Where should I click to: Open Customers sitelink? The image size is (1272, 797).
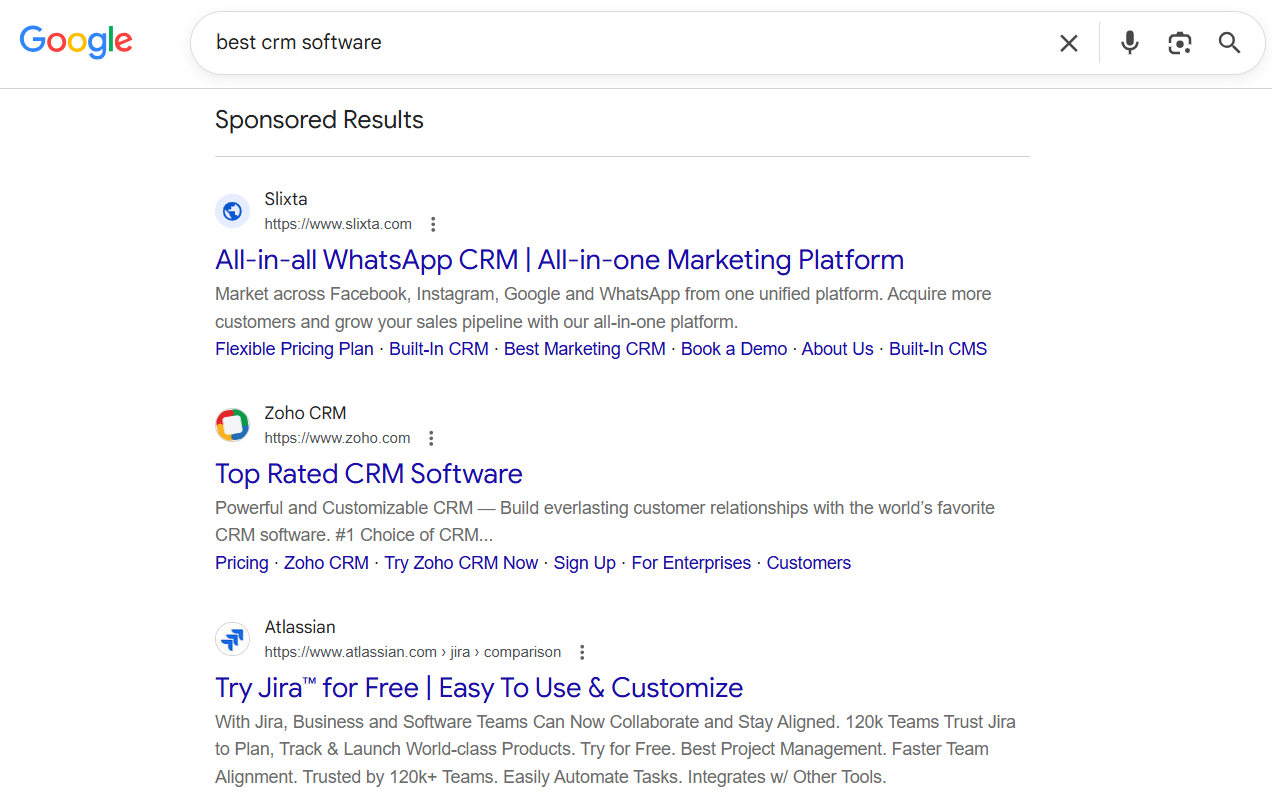click(809, 563)
